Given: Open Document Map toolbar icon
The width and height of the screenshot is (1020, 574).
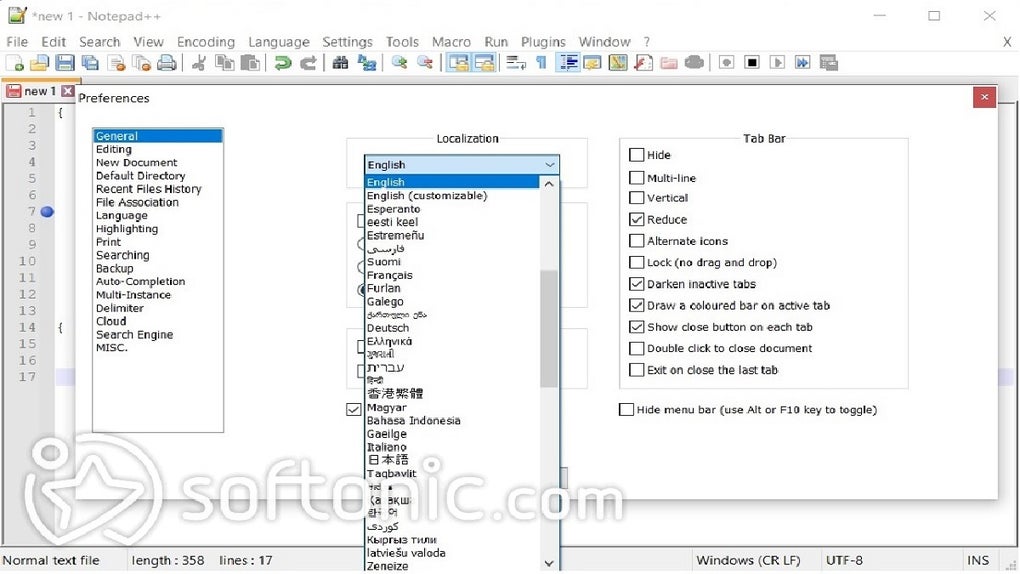Looking at the screenshot, I should pyautogui.click(x=618, y=62).
